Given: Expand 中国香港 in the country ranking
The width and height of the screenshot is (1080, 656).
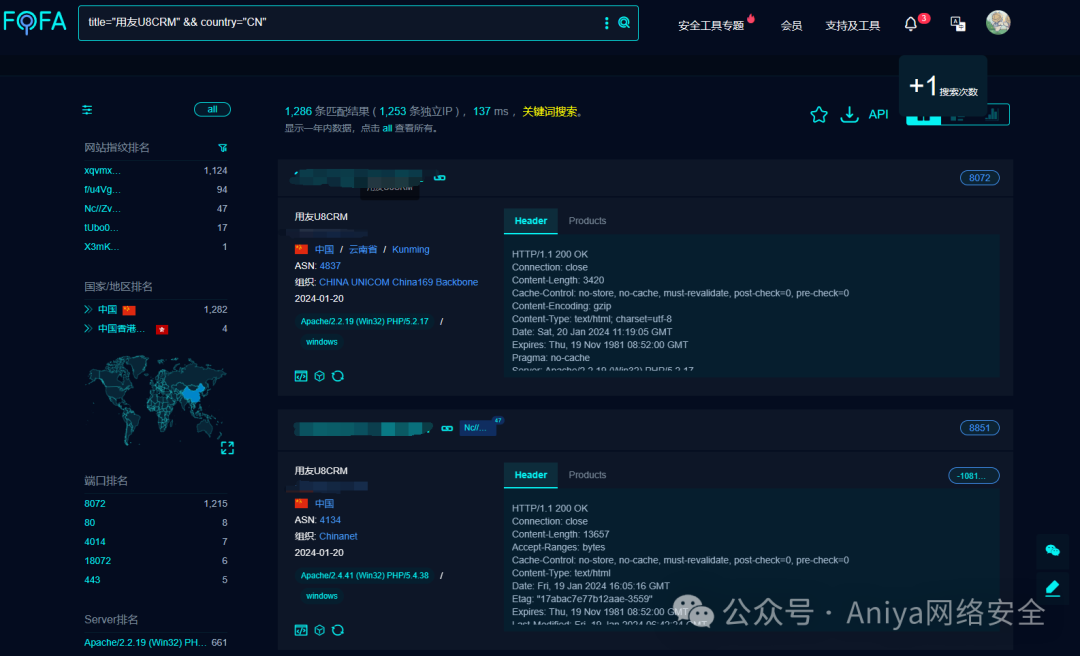Looking at the screenshot, I should [x=90, y=328].
